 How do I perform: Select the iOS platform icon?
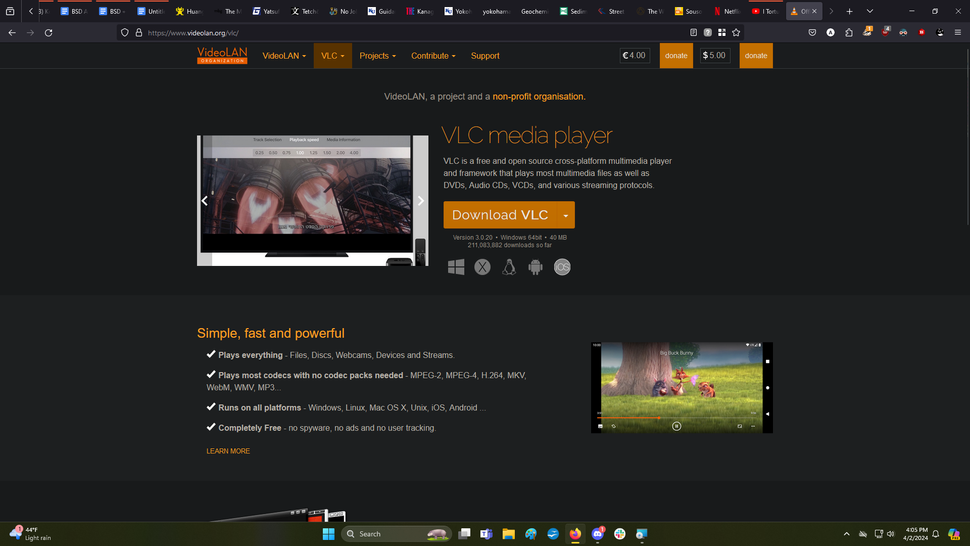pyautogui.click(x=562, y=267)
